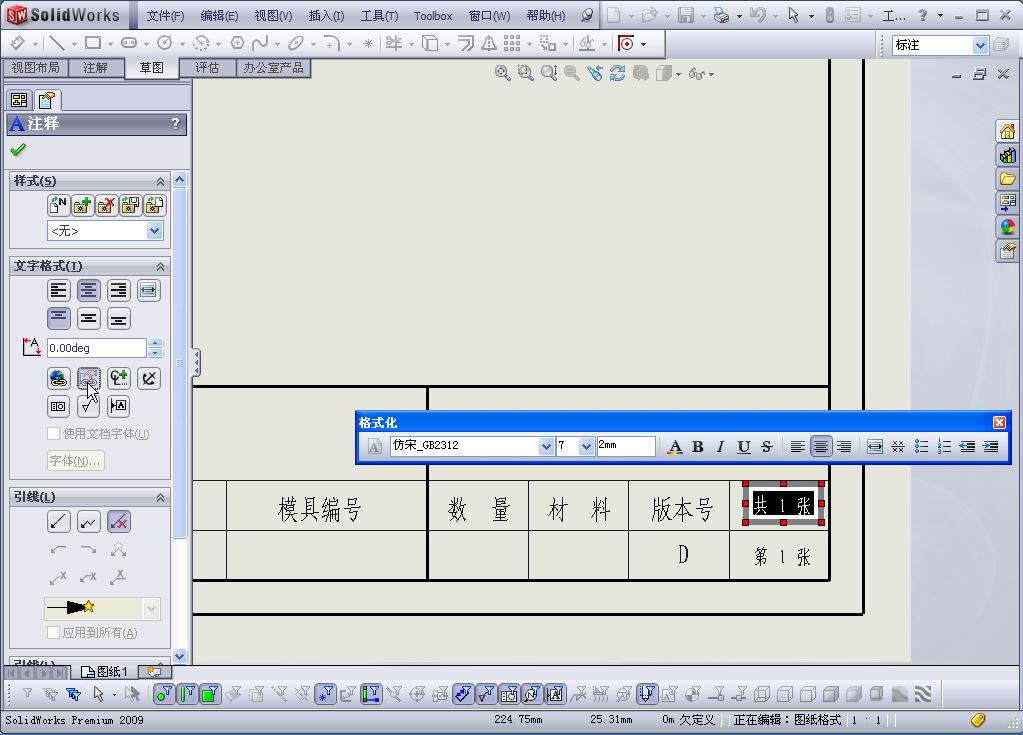The image size is (1023, 735).
Task: Click the line sketch tool
Action: click(57, 44)
